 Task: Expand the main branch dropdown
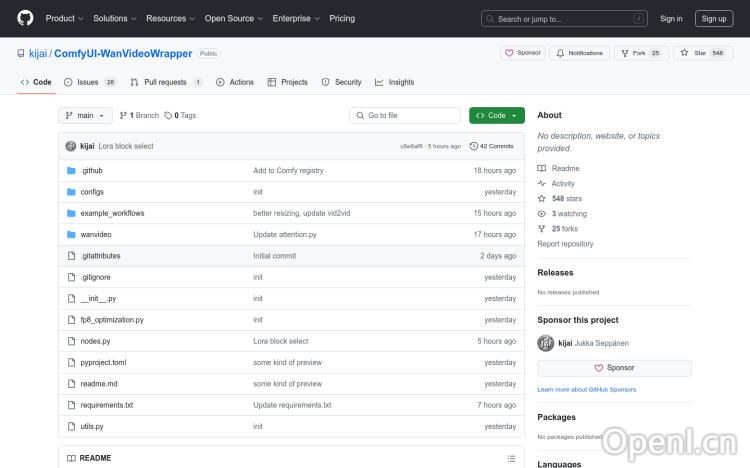(x=85, y=115)
